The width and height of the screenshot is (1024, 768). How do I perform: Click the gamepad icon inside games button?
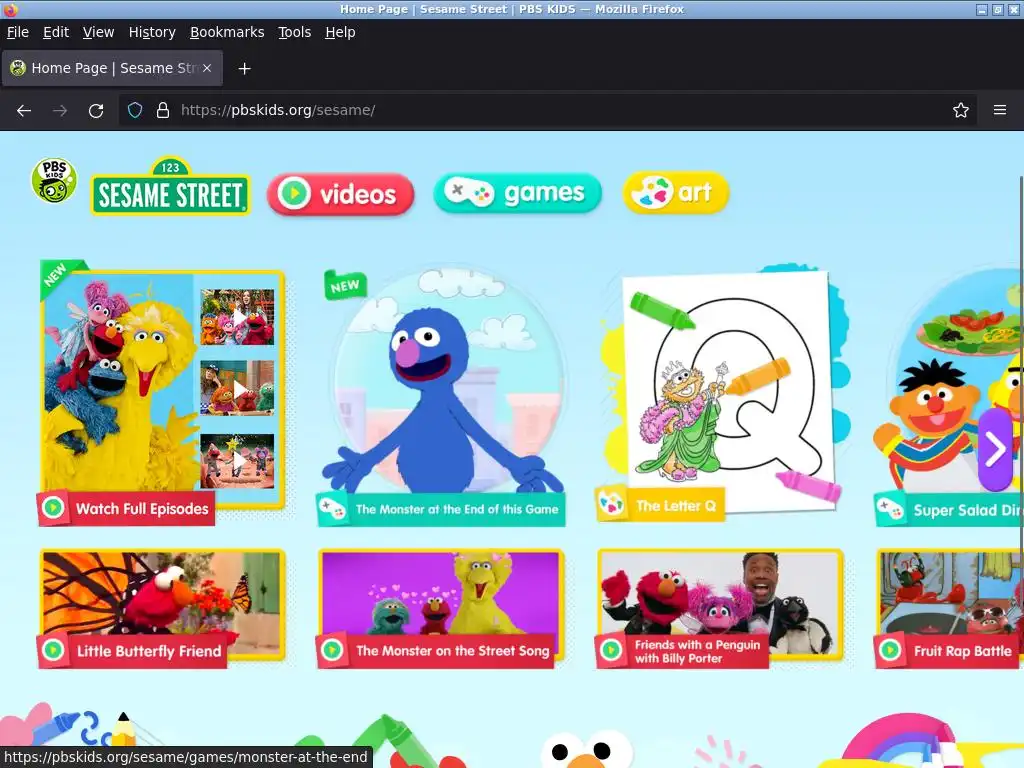coord(469,192)
